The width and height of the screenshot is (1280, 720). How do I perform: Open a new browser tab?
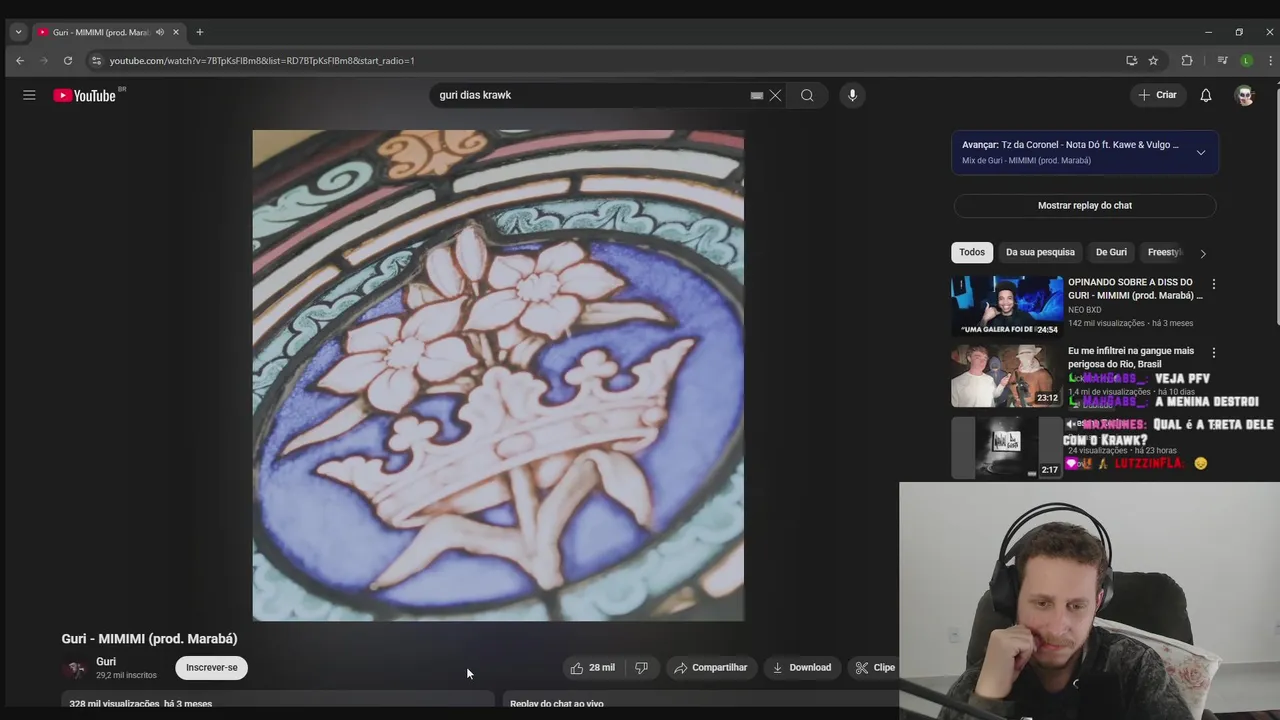[199, 32]
